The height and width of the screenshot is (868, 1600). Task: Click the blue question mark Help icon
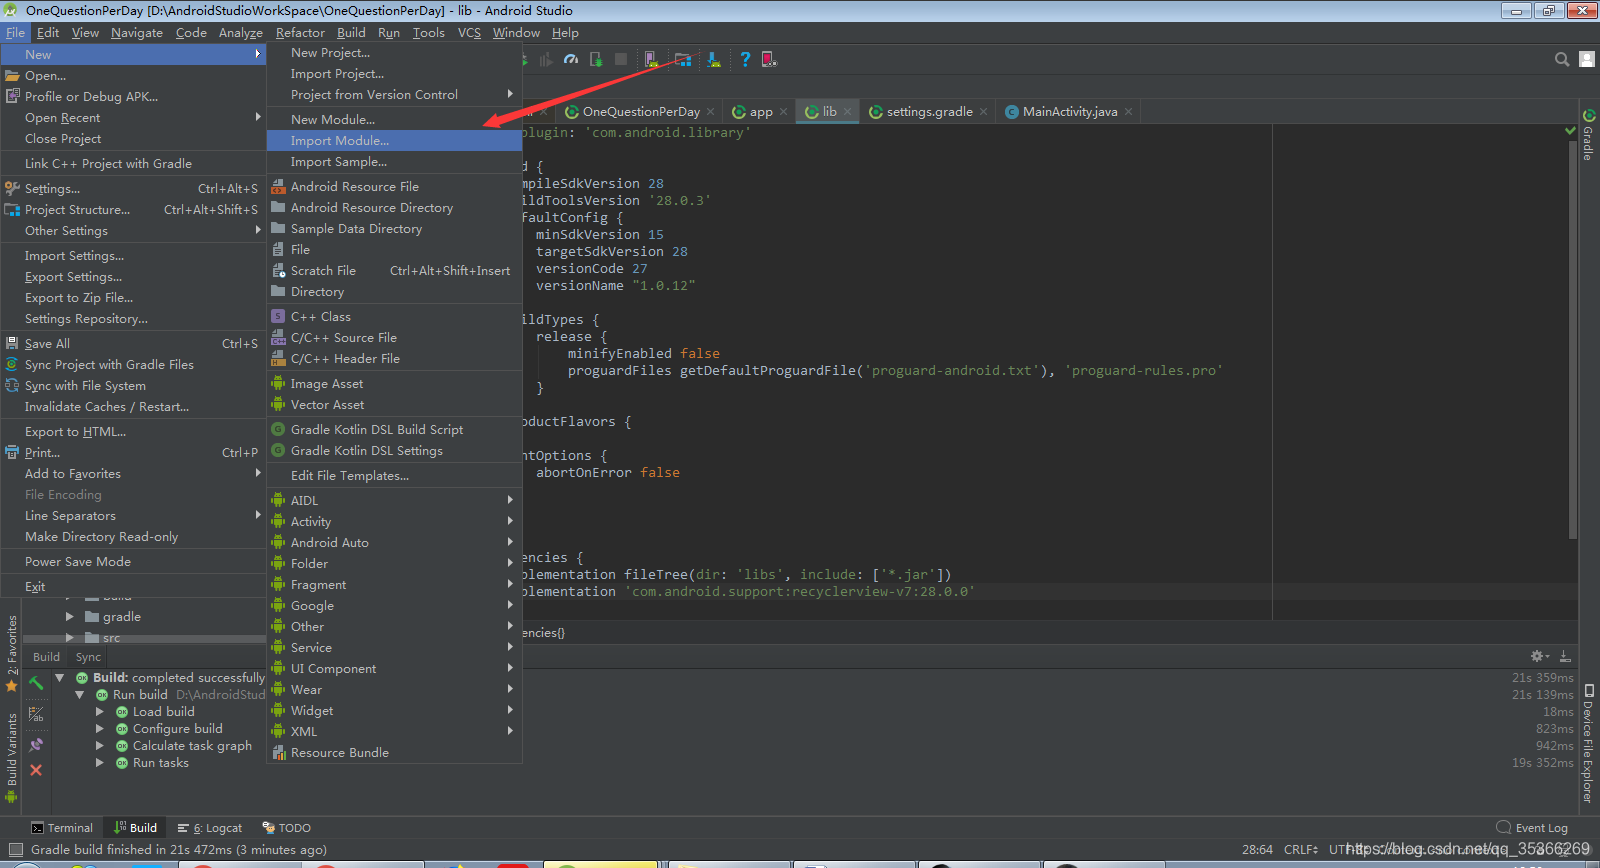coord(745,60)
